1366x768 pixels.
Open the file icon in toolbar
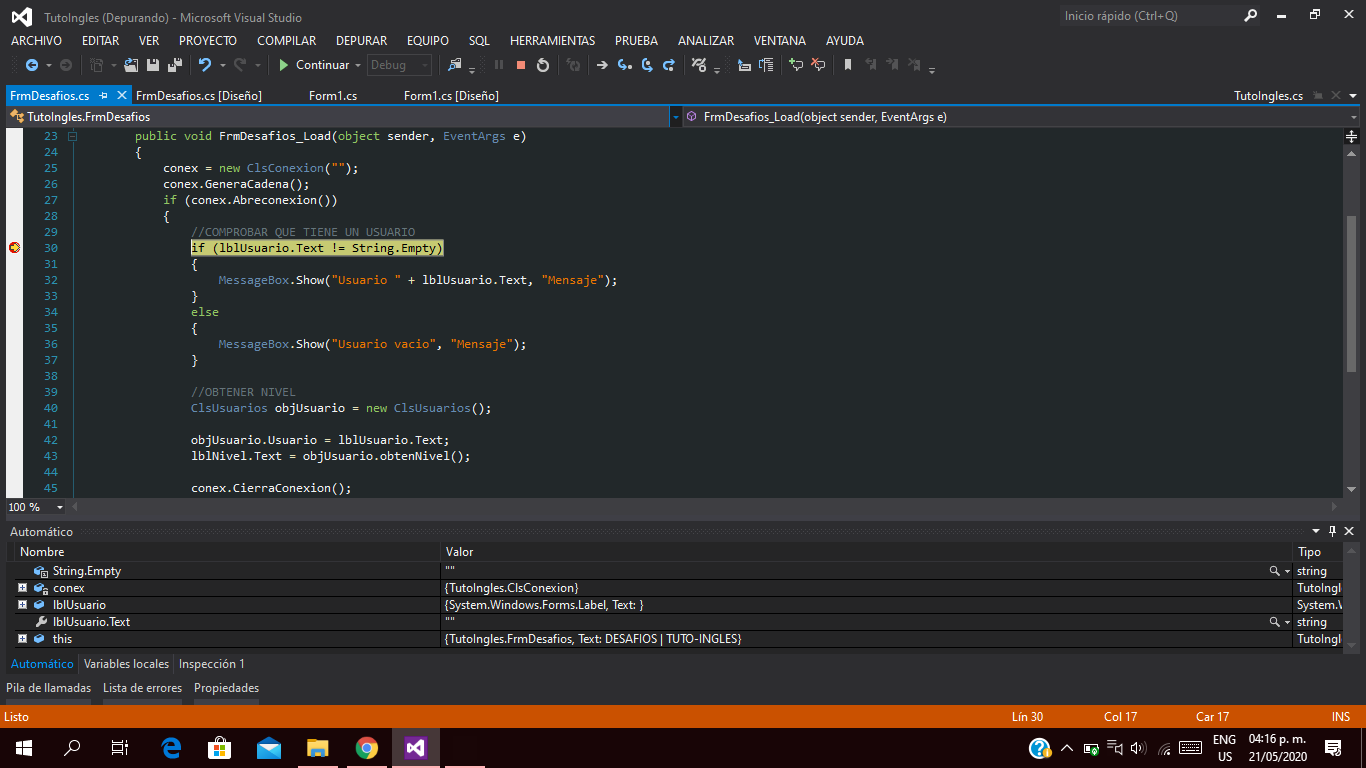pyautogui.click(x=130, y=65)
